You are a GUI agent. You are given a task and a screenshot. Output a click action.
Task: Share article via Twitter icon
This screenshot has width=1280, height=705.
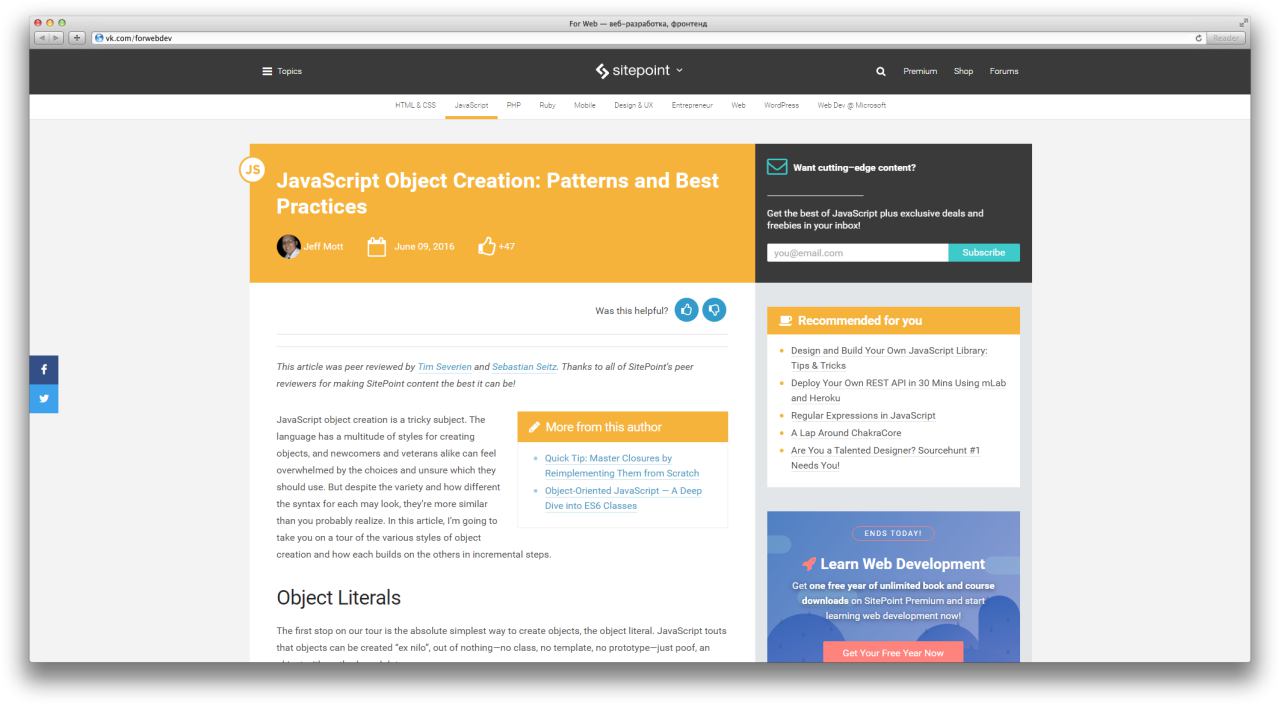coord(43,398)
